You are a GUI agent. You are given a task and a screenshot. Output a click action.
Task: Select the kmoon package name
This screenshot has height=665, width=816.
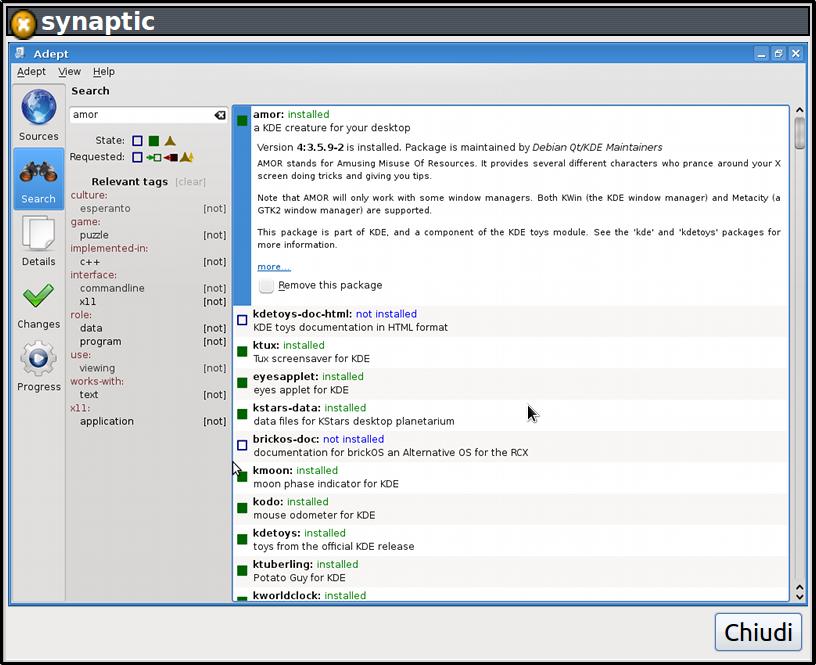click(273, 470)
